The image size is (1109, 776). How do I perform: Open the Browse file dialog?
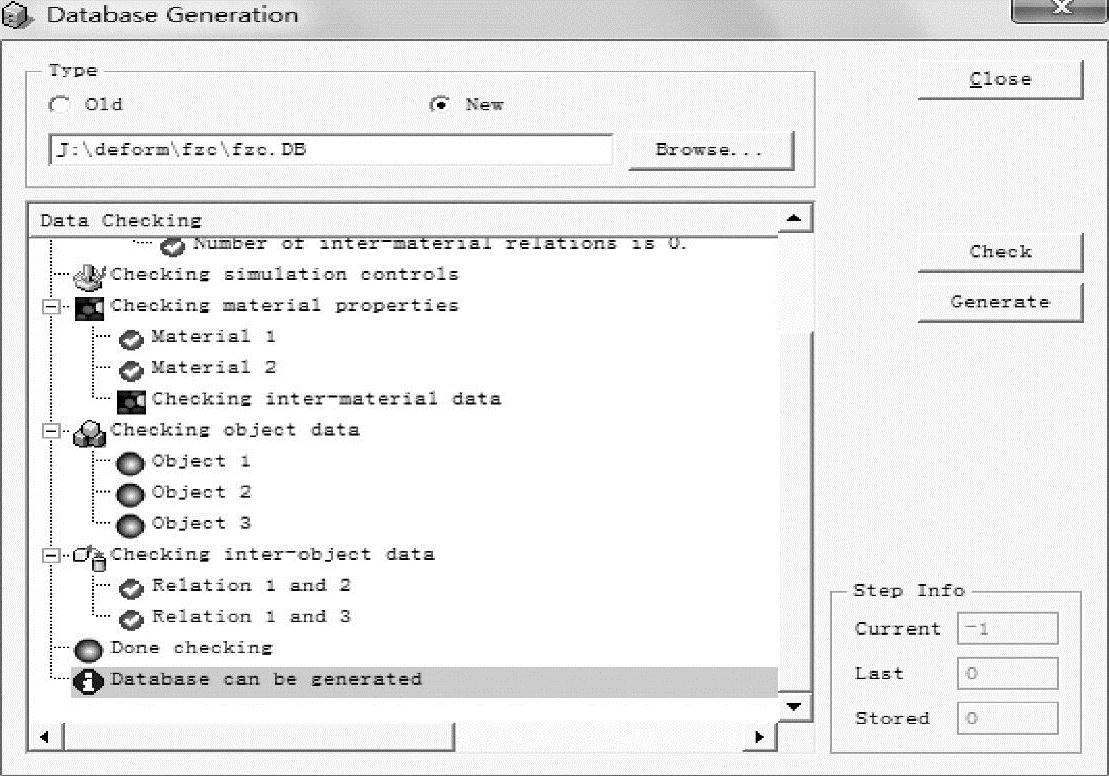pyautogui.click(x=710, y=150)
